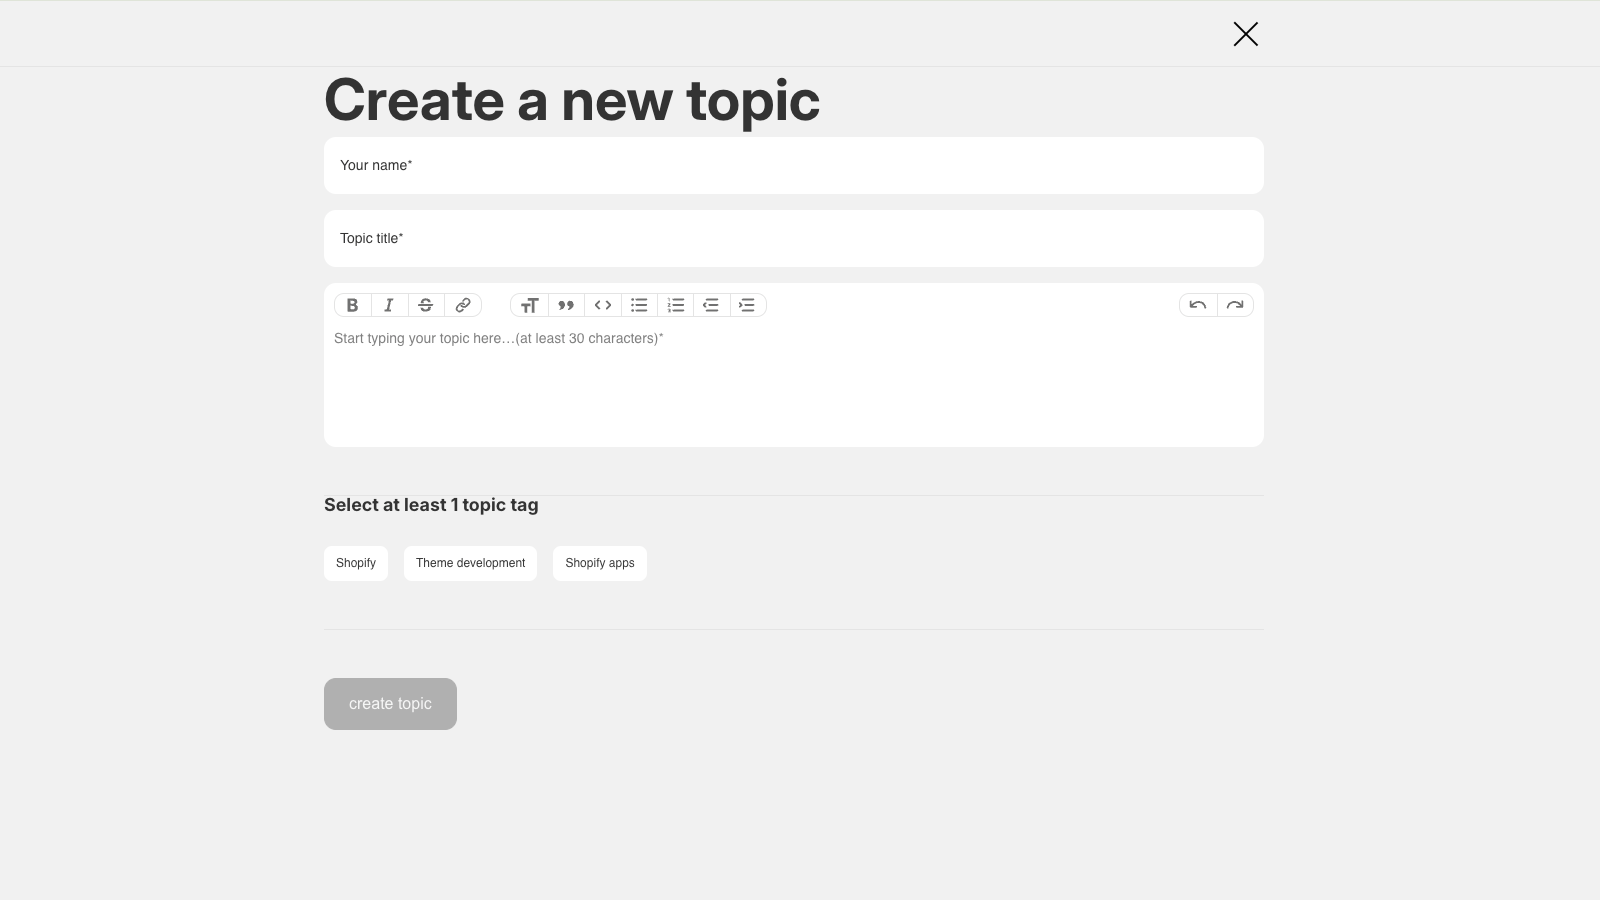Create a bulleted list
This screenshot has width=1600, height=900.
point(639,305)
